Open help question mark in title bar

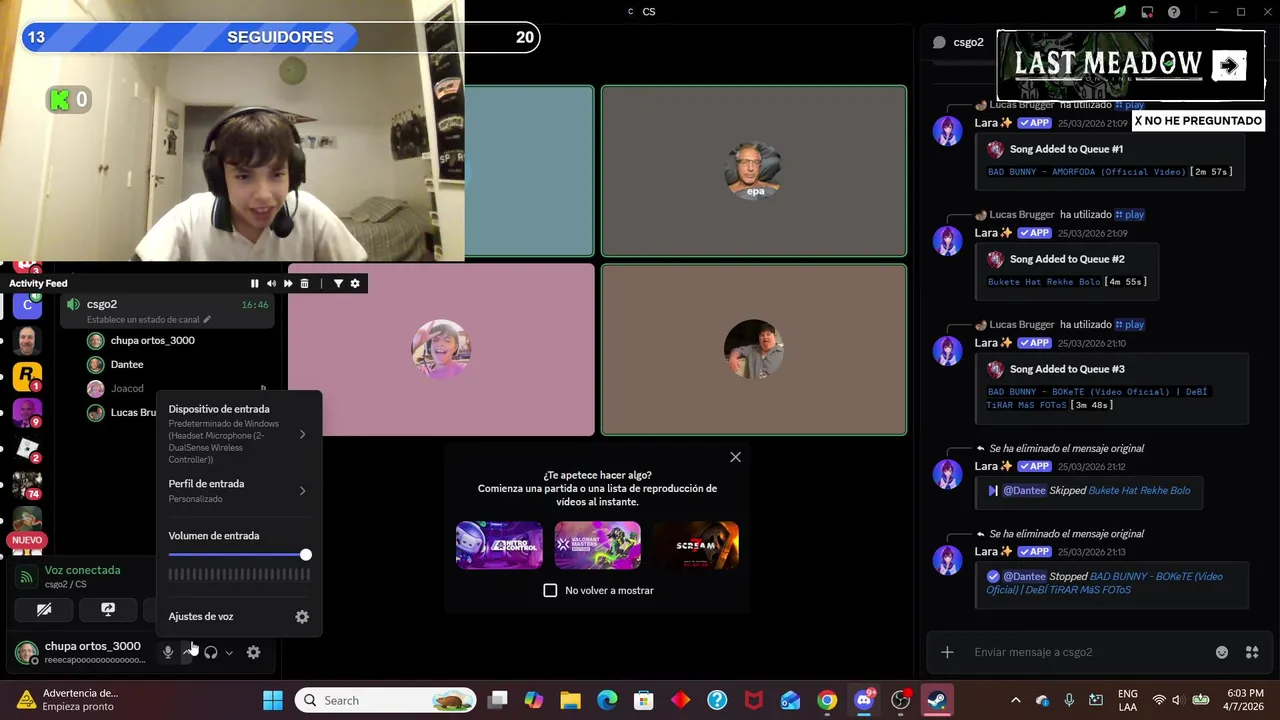[1174, 12]
